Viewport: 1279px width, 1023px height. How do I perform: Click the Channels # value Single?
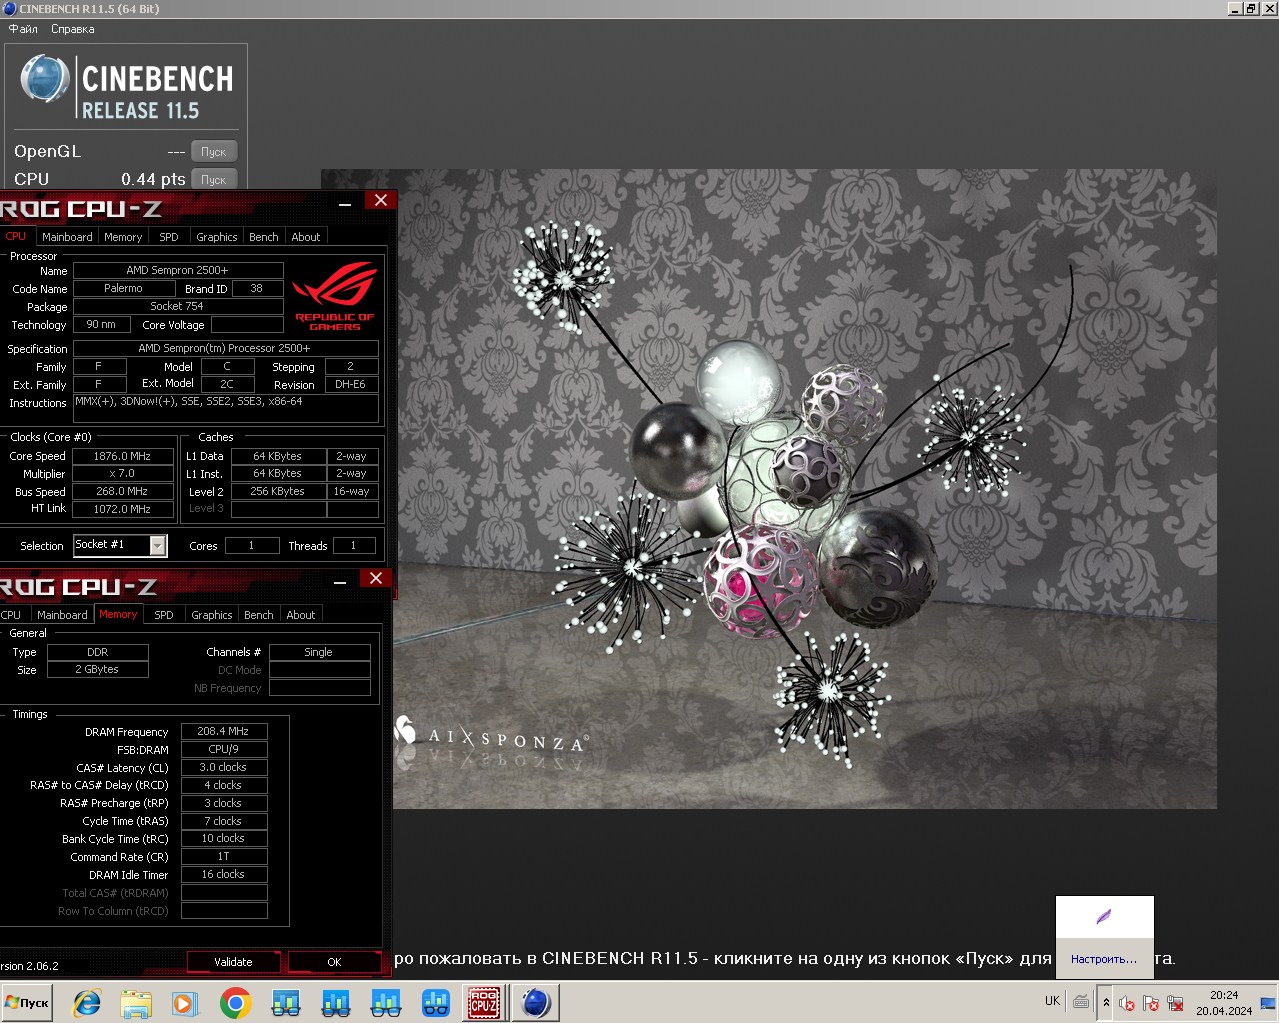tap(320, 652)
